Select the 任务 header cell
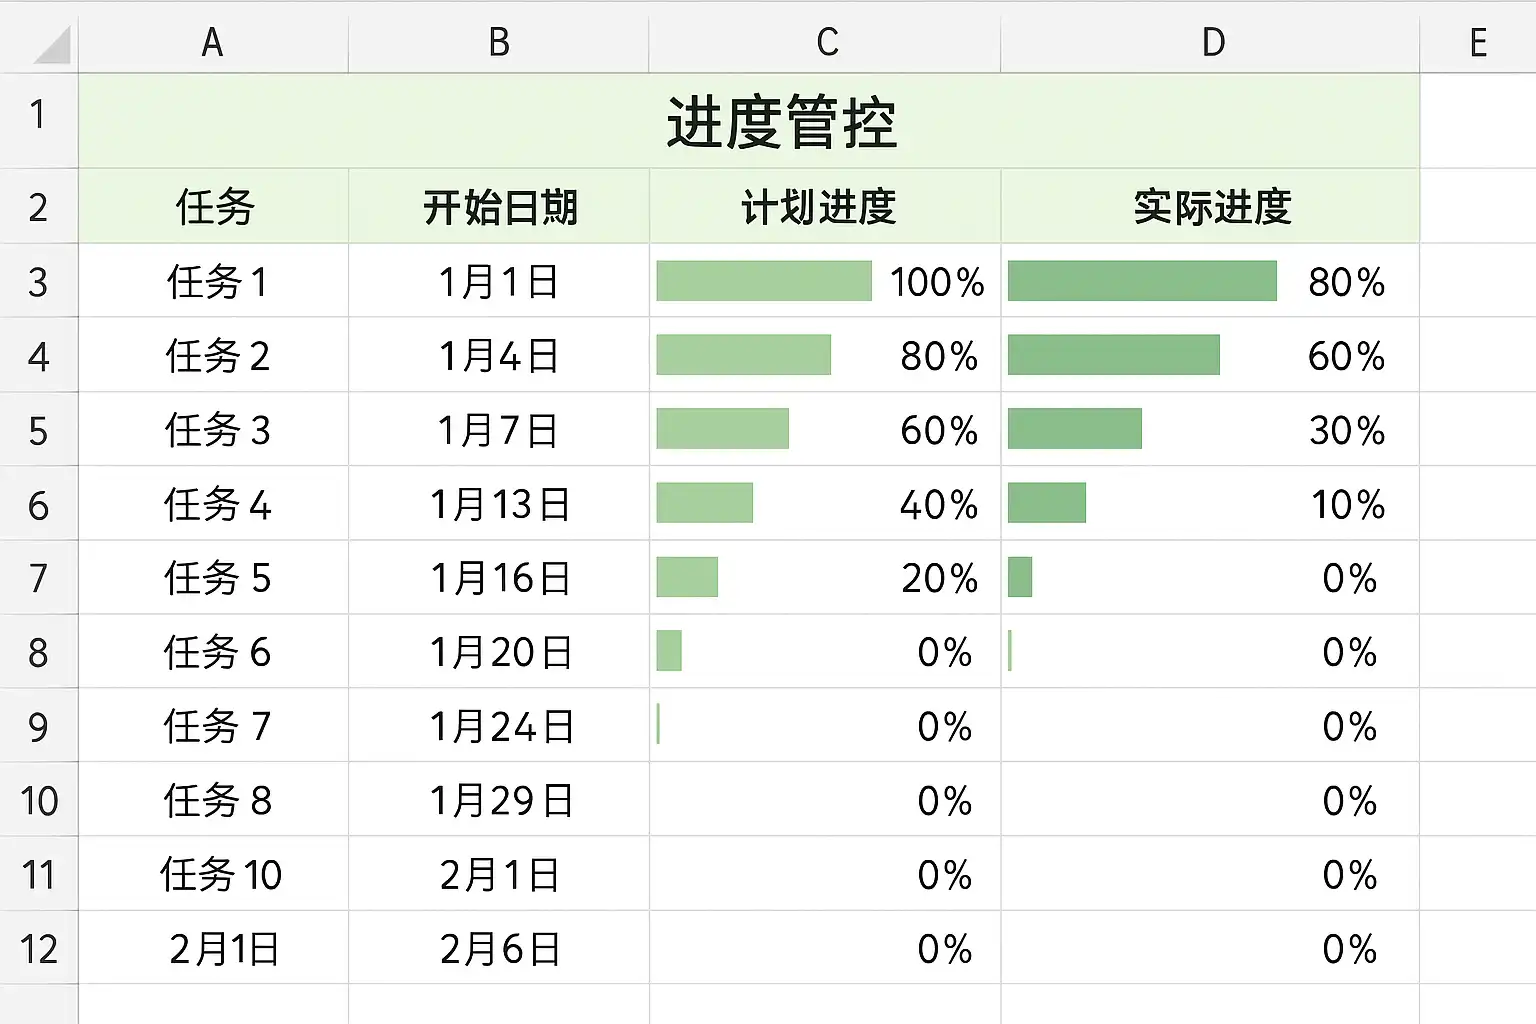 214,207
